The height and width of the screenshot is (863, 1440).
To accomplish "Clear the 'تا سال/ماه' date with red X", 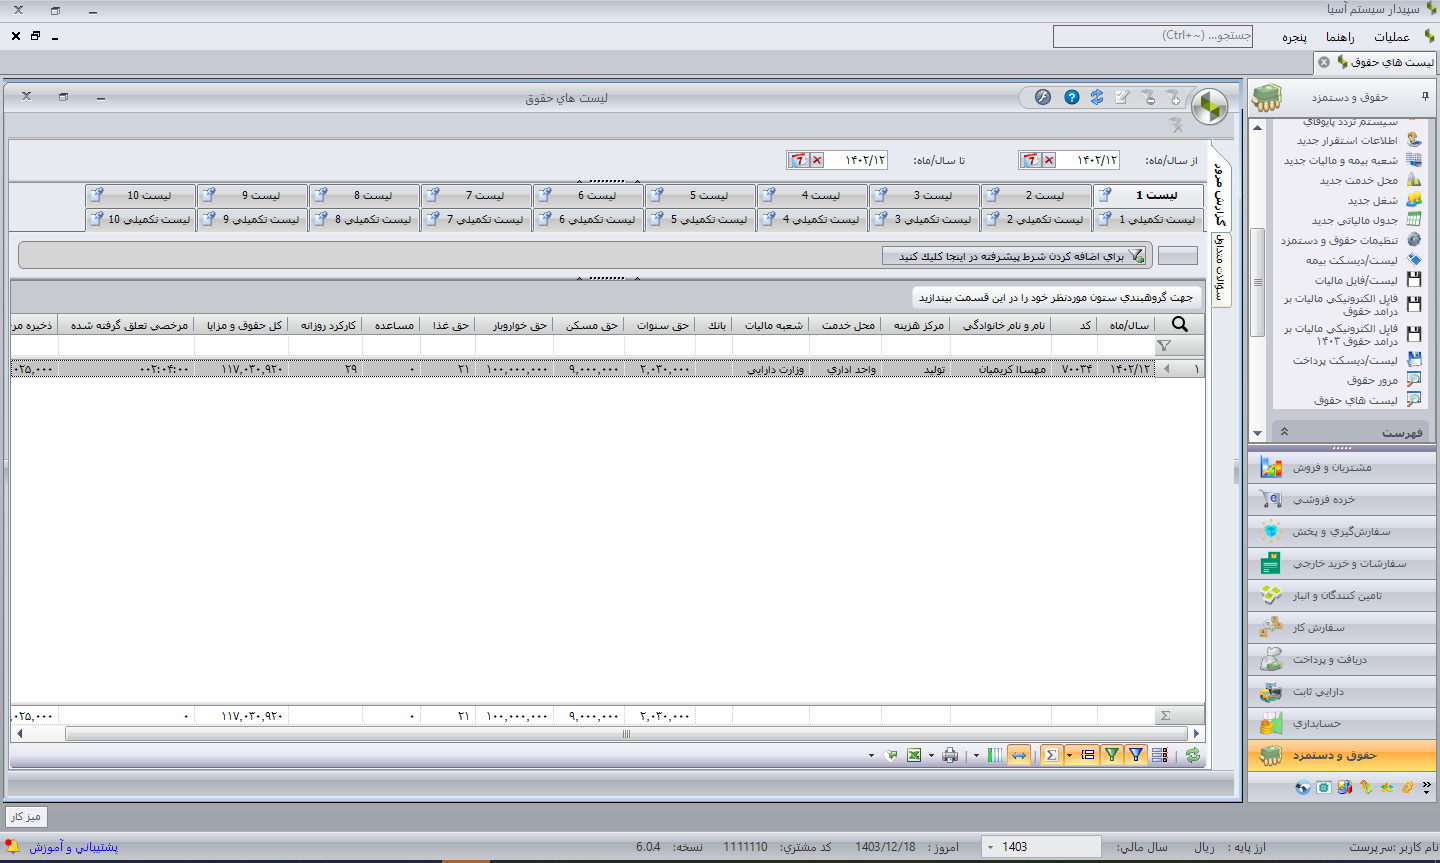I will click(x=817, y=160).
